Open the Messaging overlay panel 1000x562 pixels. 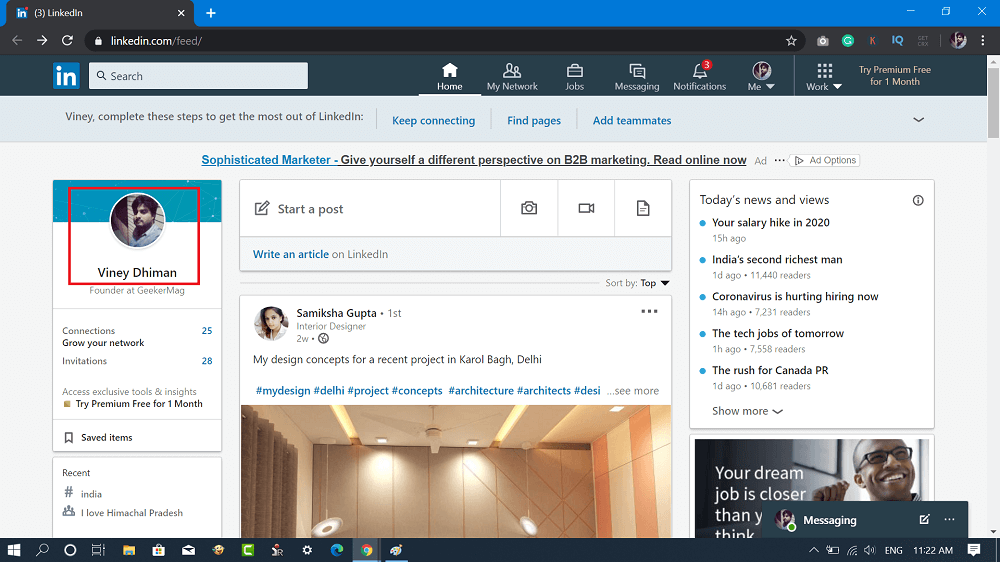point(830,520)
